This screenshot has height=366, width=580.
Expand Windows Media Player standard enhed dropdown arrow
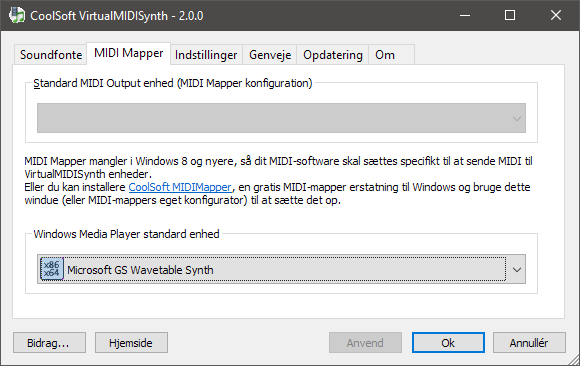coord(516,269)
